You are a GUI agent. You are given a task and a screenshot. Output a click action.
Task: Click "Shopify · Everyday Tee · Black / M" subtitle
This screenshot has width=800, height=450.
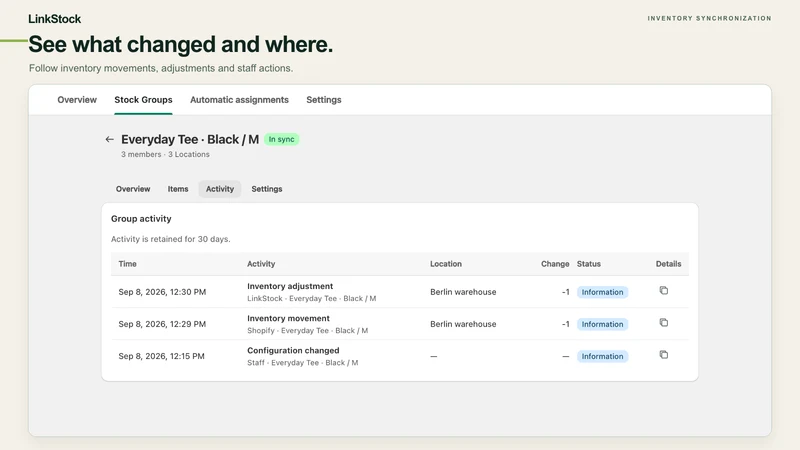click(308, 331)
